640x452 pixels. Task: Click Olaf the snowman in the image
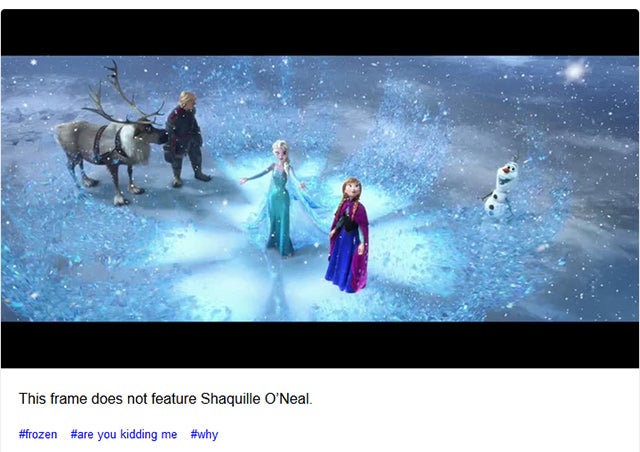click(501, 189)
